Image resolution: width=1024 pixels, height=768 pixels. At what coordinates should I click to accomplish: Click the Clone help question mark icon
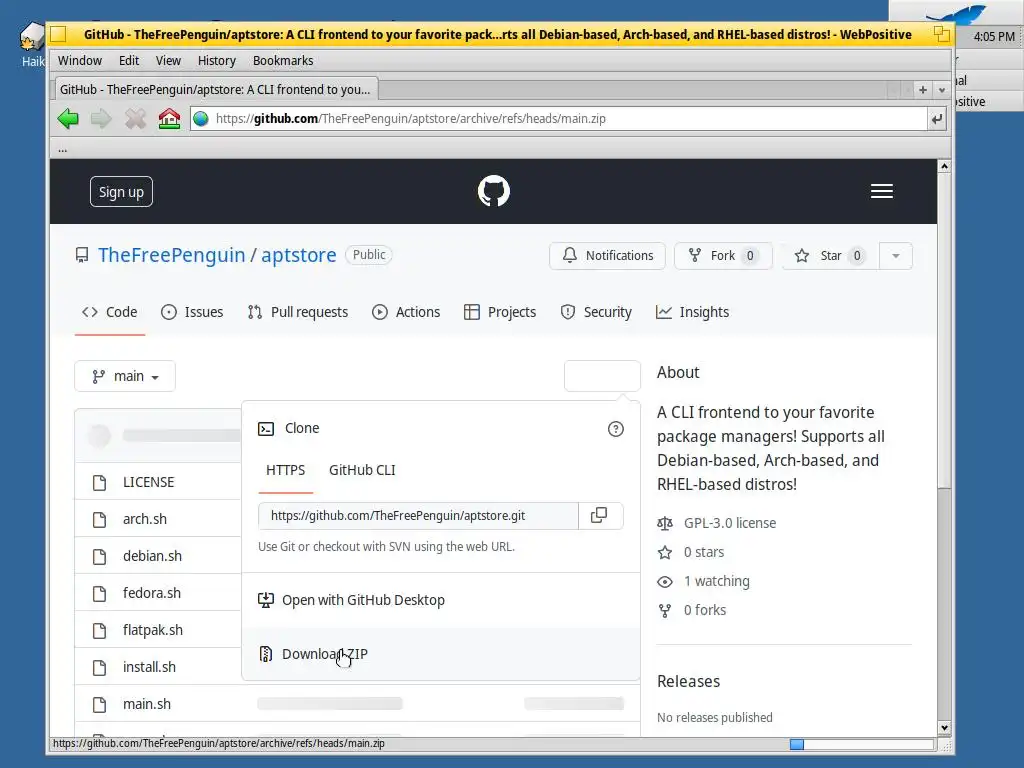(615, 429)
